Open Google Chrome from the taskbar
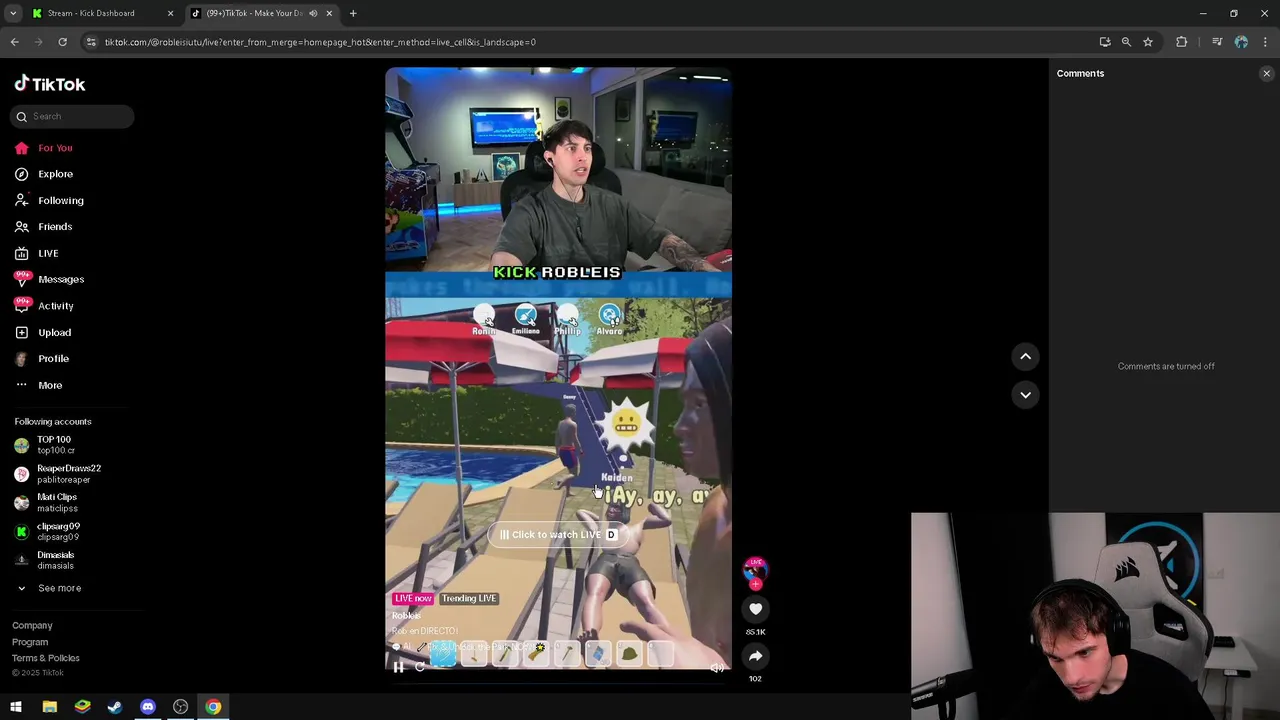Screen dimensions: 1280x720 213,707
